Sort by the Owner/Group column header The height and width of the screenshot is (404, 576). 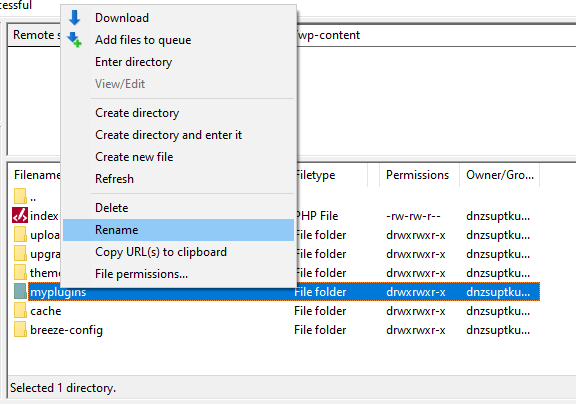point(500,175)
